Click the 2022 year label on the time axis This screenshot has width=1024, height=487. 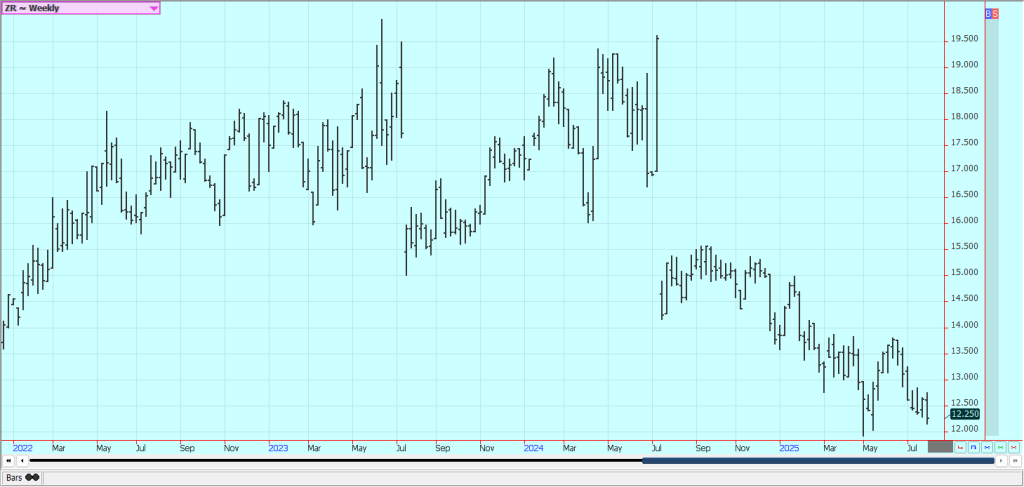click(x=23, y=448)
